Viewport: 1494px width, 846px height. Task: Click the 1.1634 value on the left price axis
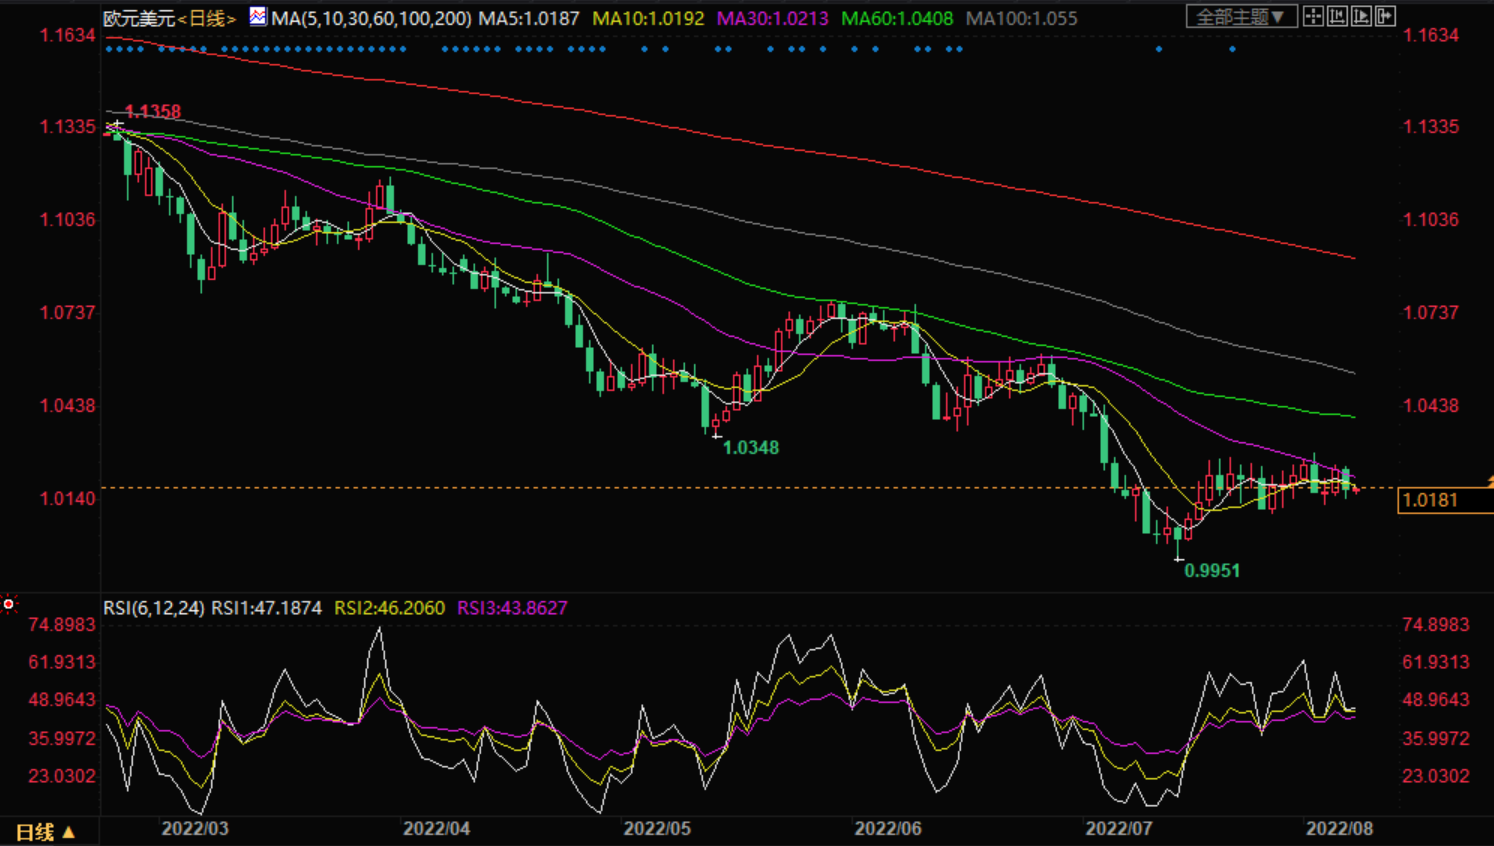click(68, 36)
